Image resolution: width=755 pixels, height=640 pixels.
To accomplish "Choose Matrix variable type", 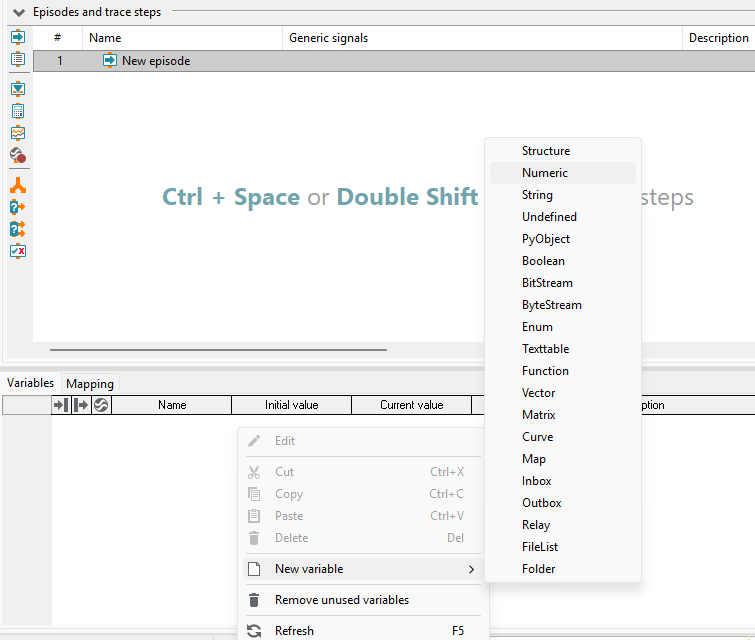I will tap(562, 415).
